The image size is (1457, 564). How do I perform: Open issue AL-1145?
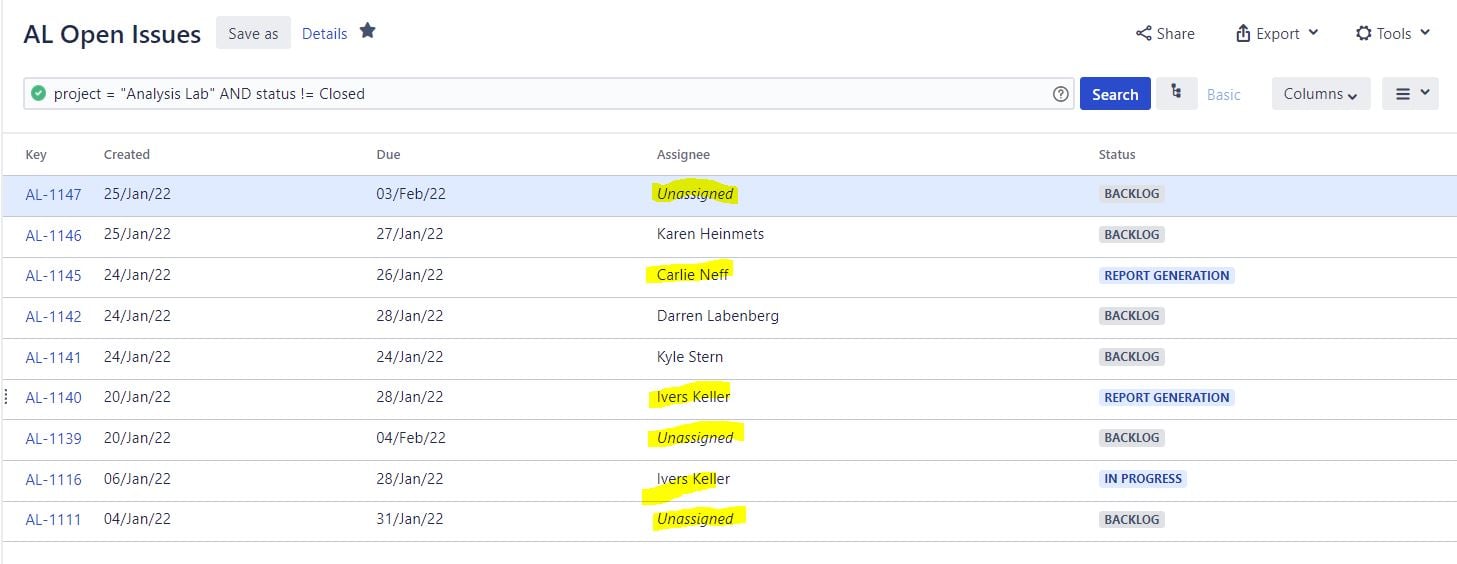click(x=53, y=275)
